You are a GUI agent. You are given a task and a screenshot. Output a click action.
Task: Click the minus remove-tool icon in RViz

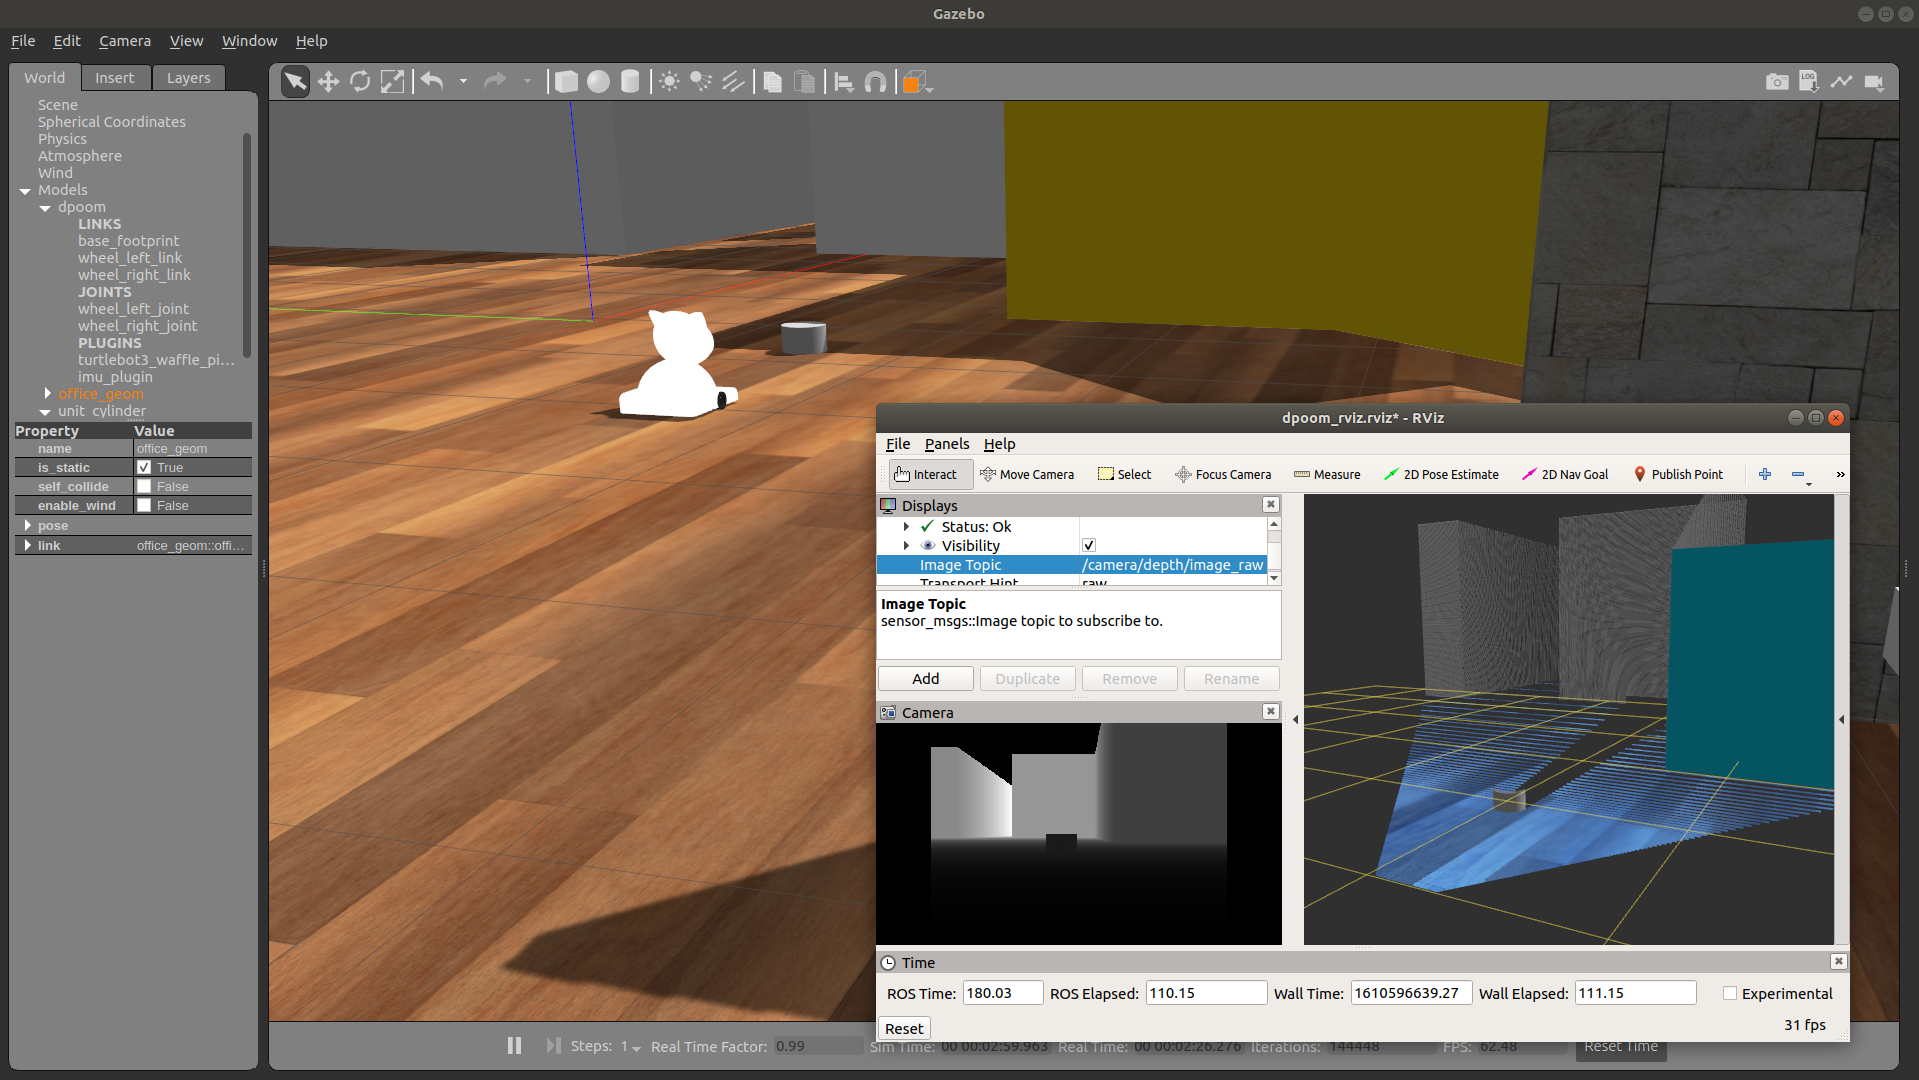click(x=1798, y=474)
